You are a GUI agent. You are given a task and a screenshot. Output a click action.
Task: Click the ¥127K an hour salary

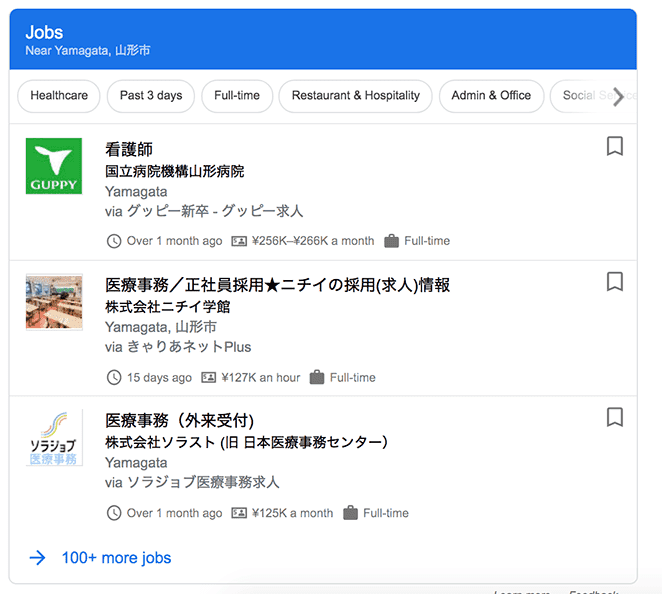[260, 377]
